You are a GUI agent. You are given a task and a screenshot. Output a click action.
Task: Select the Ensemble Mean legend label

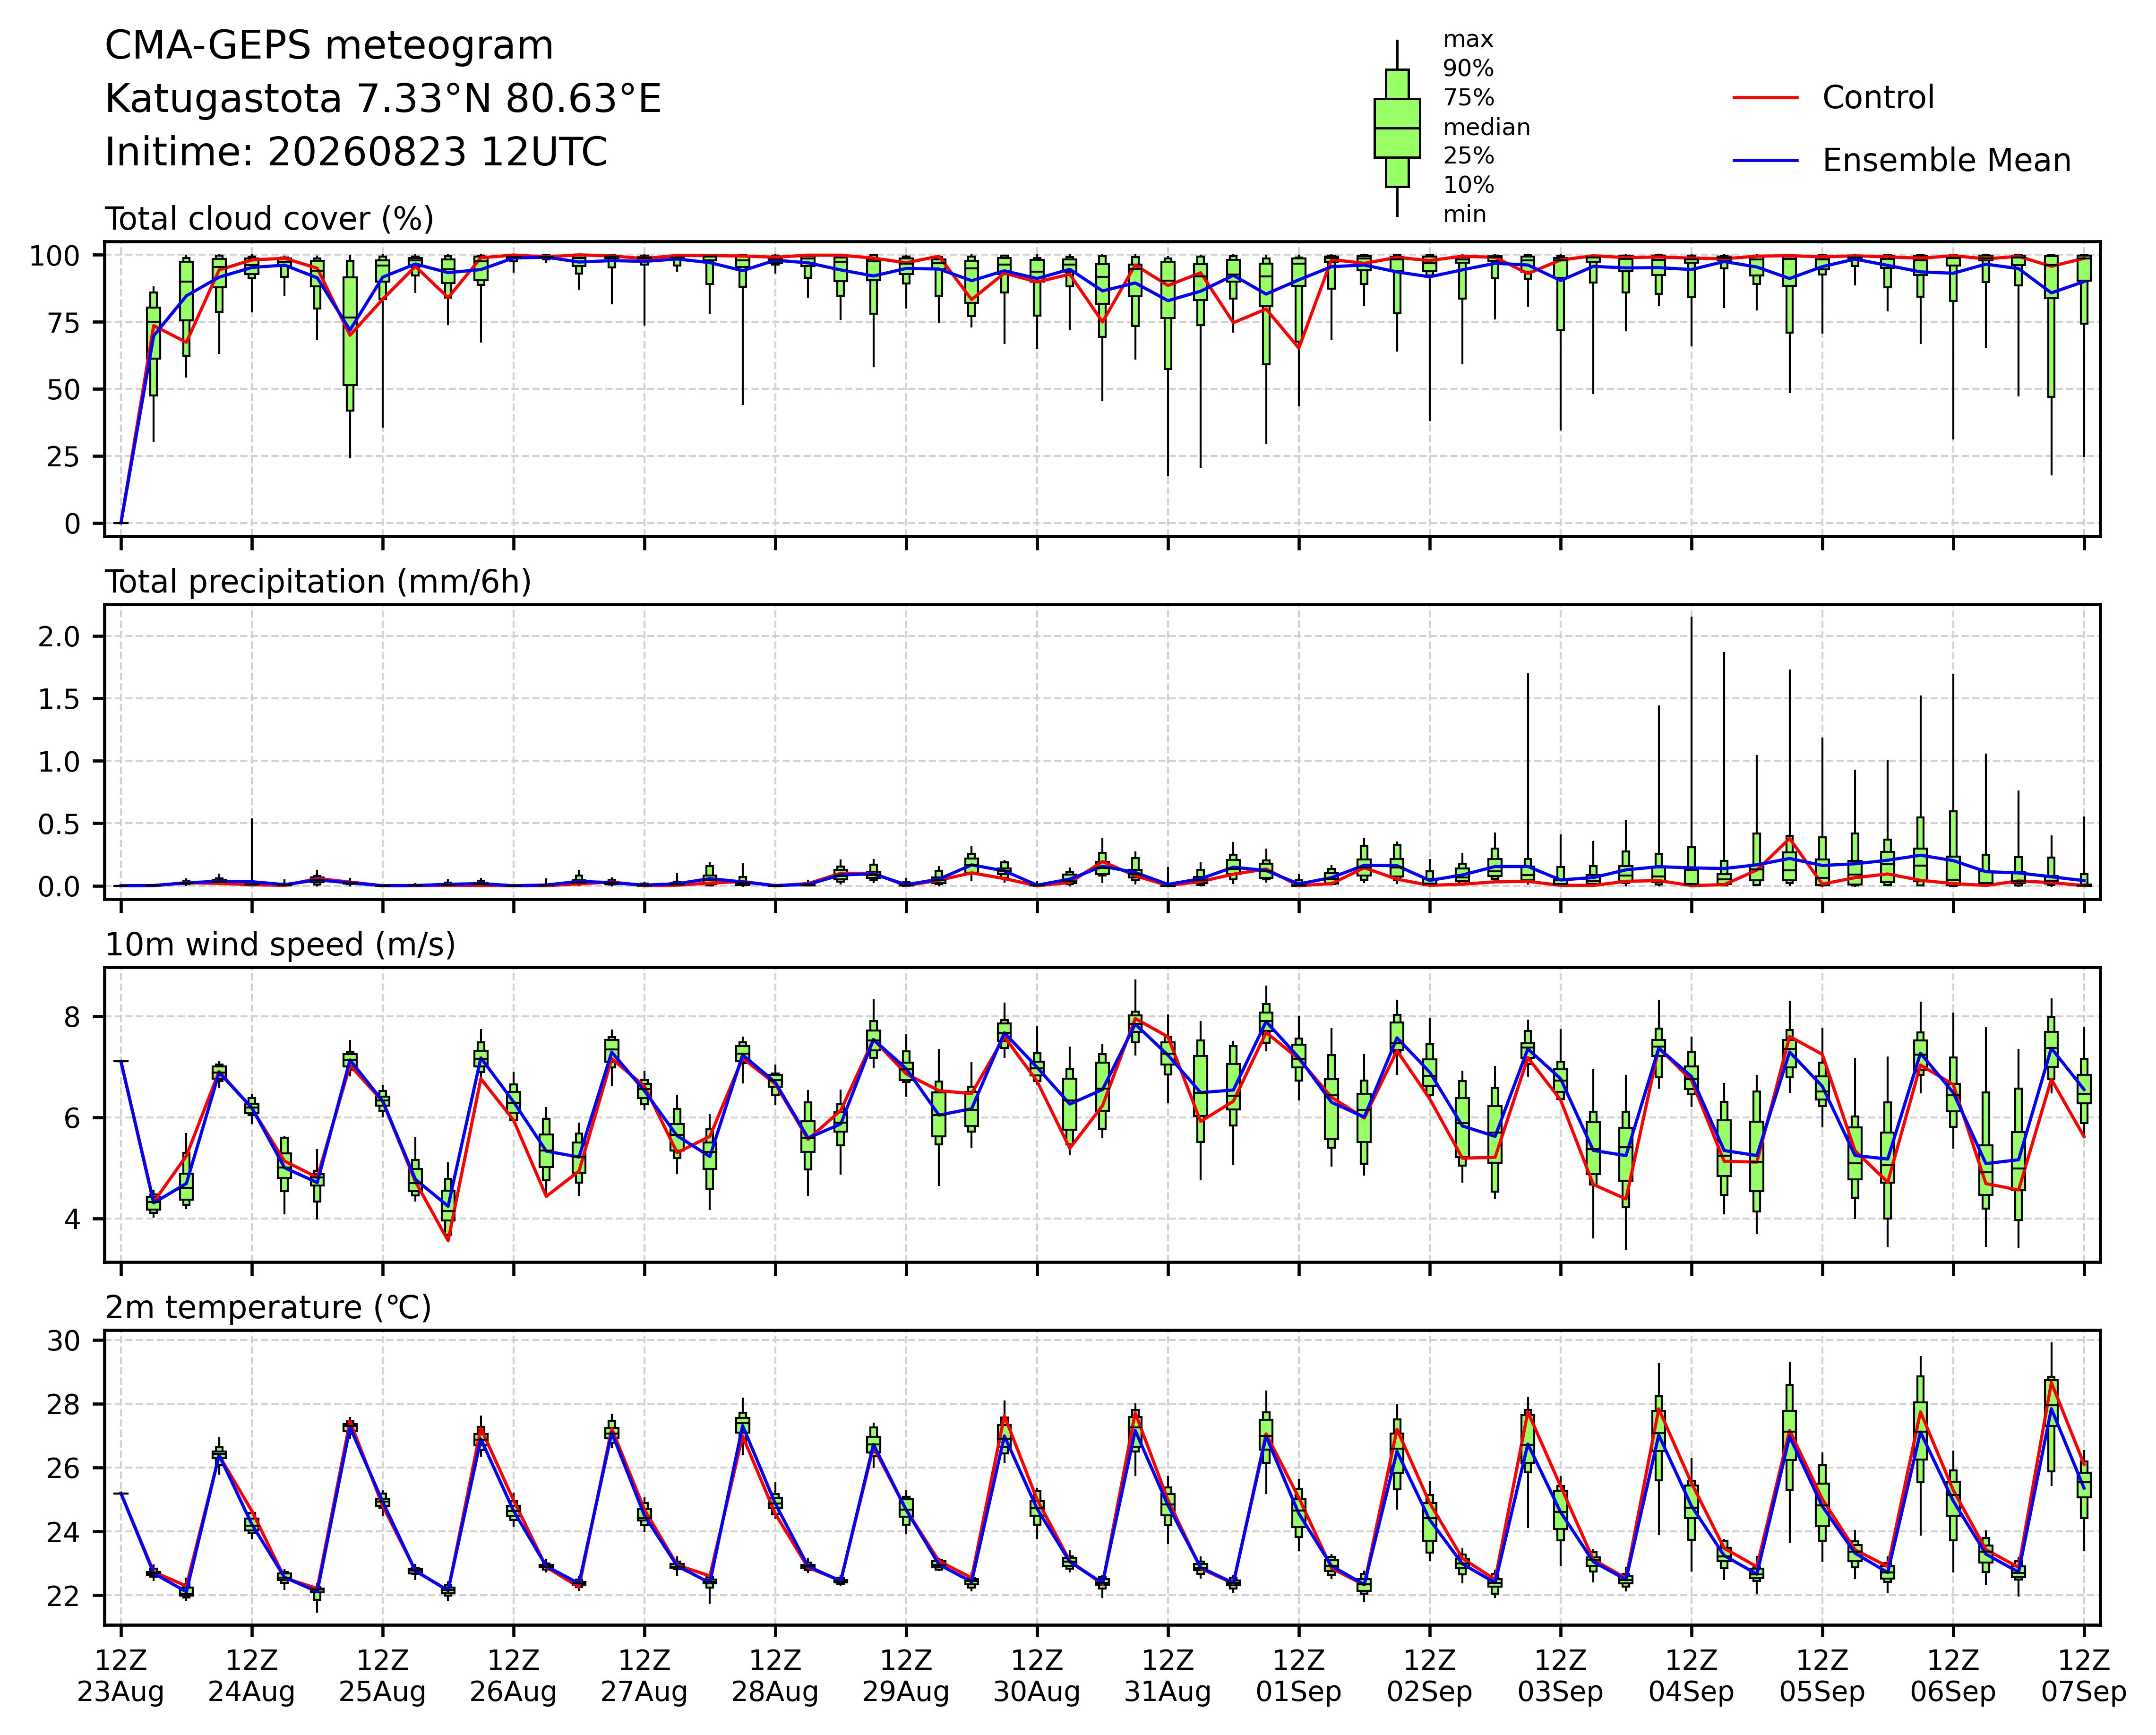[1946, 161]
